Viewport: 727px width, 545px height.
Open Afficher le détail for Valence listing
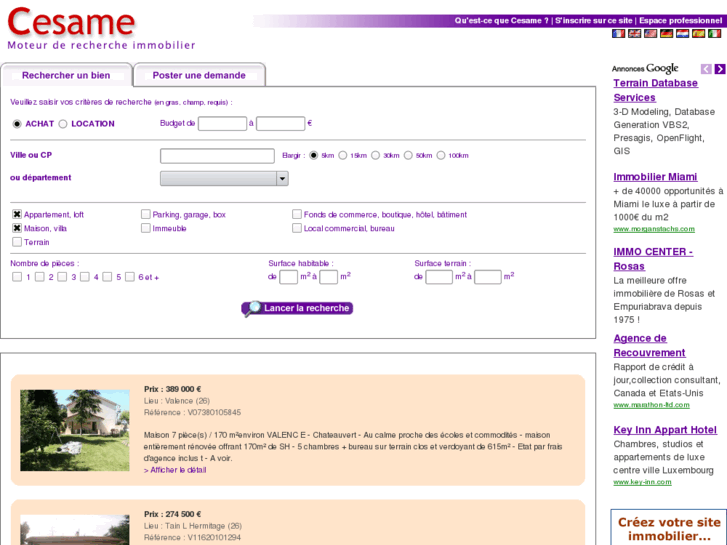[x=175, y=470]
